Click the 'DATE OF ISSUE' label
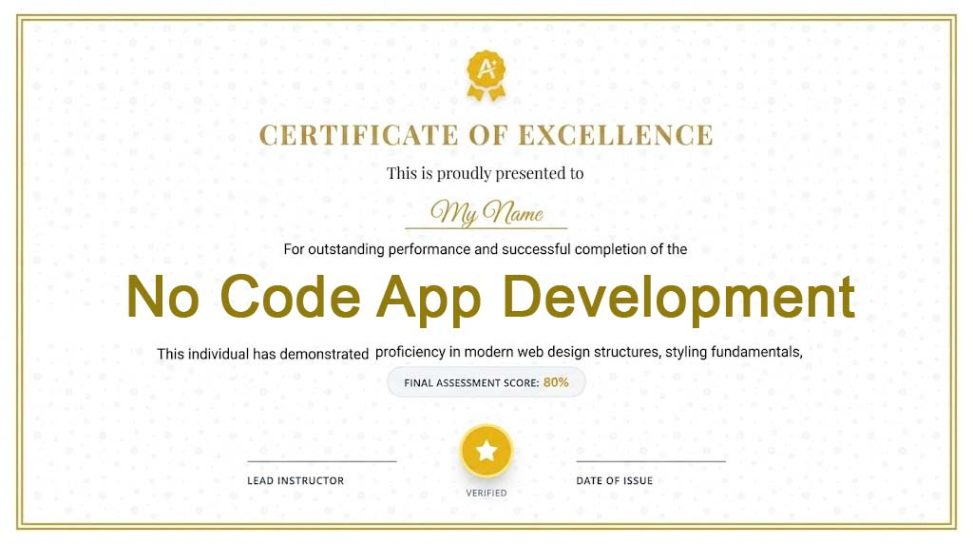 click(x=614, y=481)
